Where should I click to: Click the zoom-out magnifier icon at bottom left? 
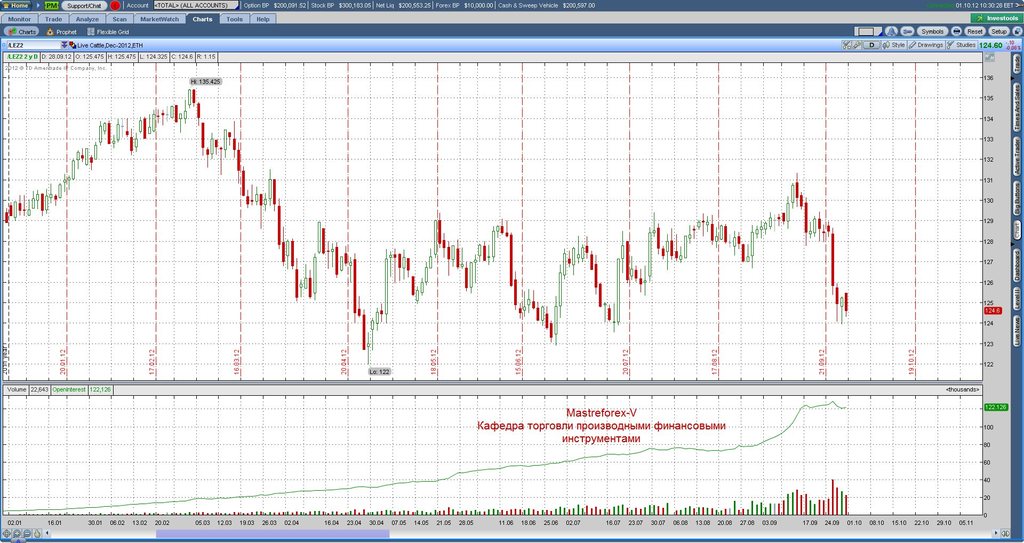click(25, 535)
